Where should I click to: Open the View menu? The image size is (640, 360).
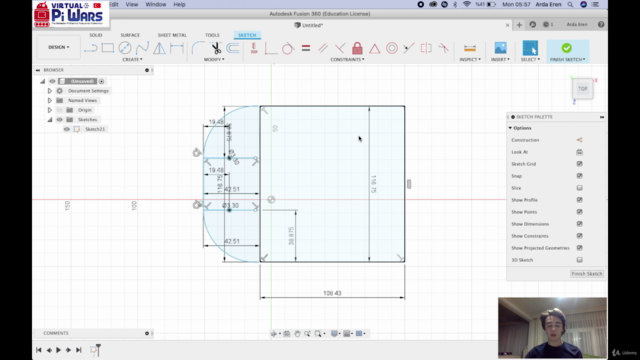coord(132,4)
